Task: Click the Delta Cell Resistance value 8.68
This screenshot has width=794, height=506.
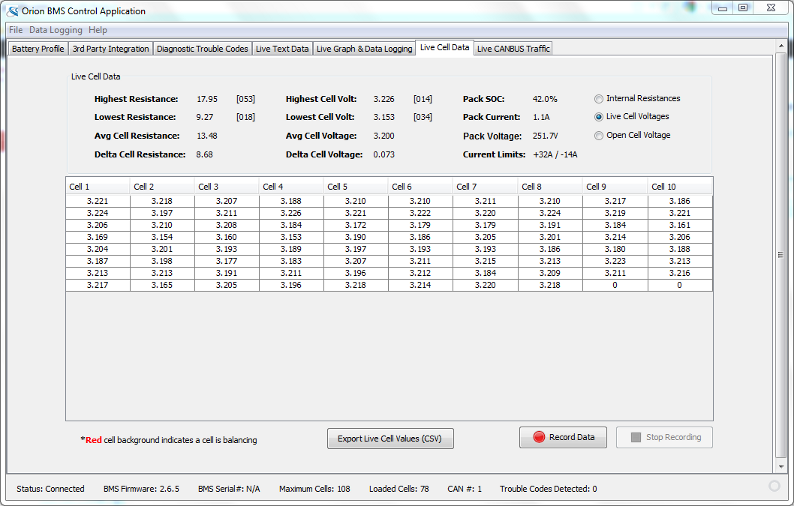Action: tap(205, 154)
